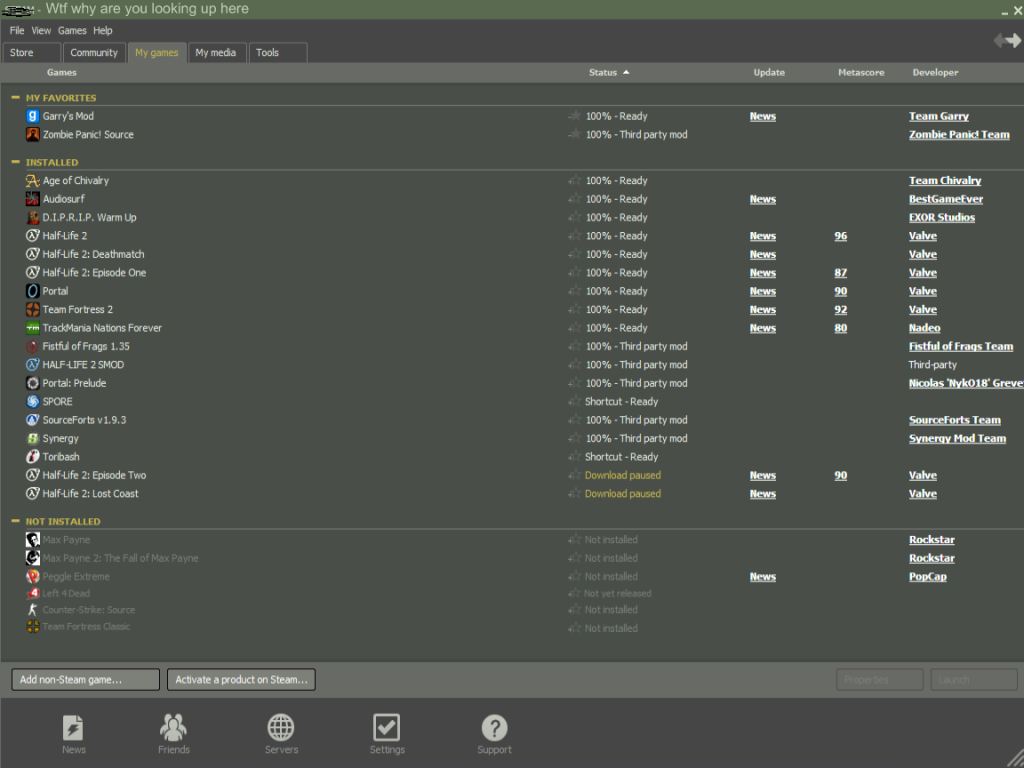Click the Portal: Prelude icon
Viewport: 1024px width, 768px height.
pos(33,383)
